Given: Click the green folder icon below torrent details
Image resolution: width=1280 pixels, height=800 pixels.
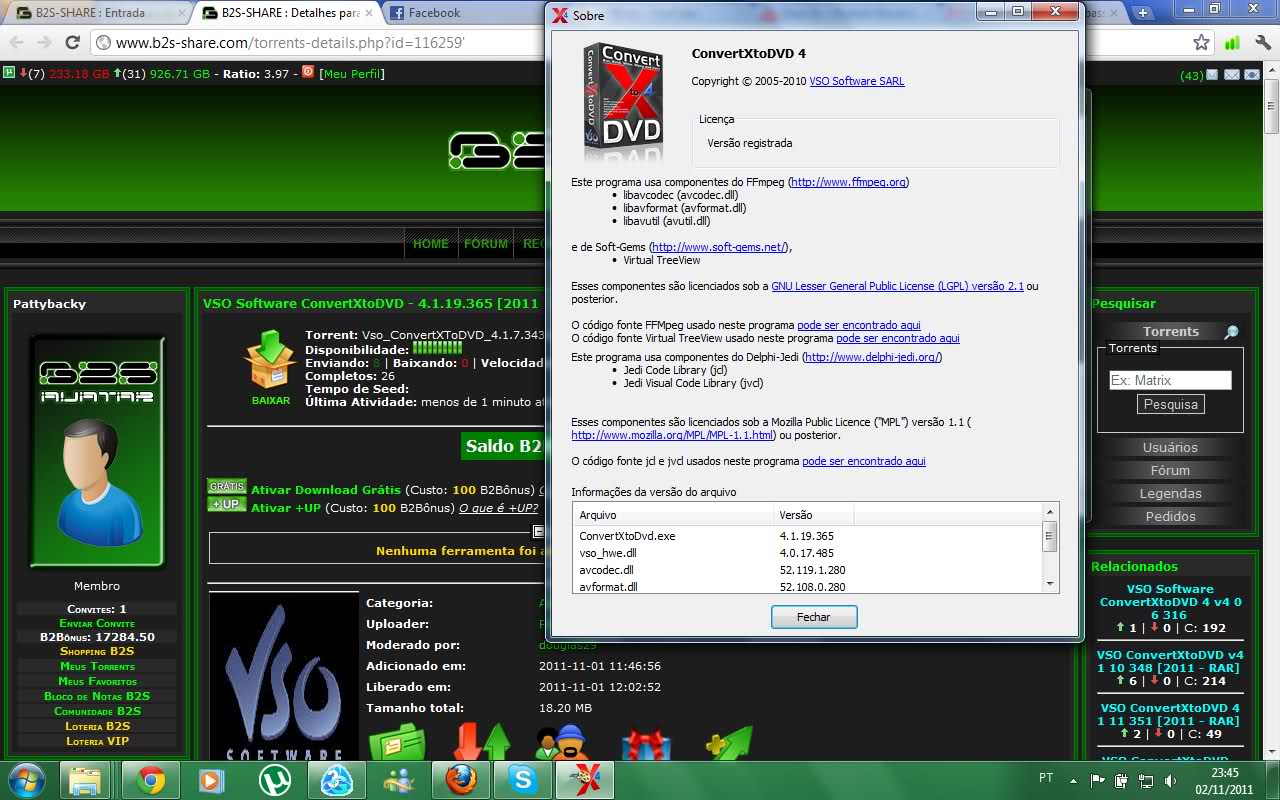Looking at the screenshot, I should point(397,744).
